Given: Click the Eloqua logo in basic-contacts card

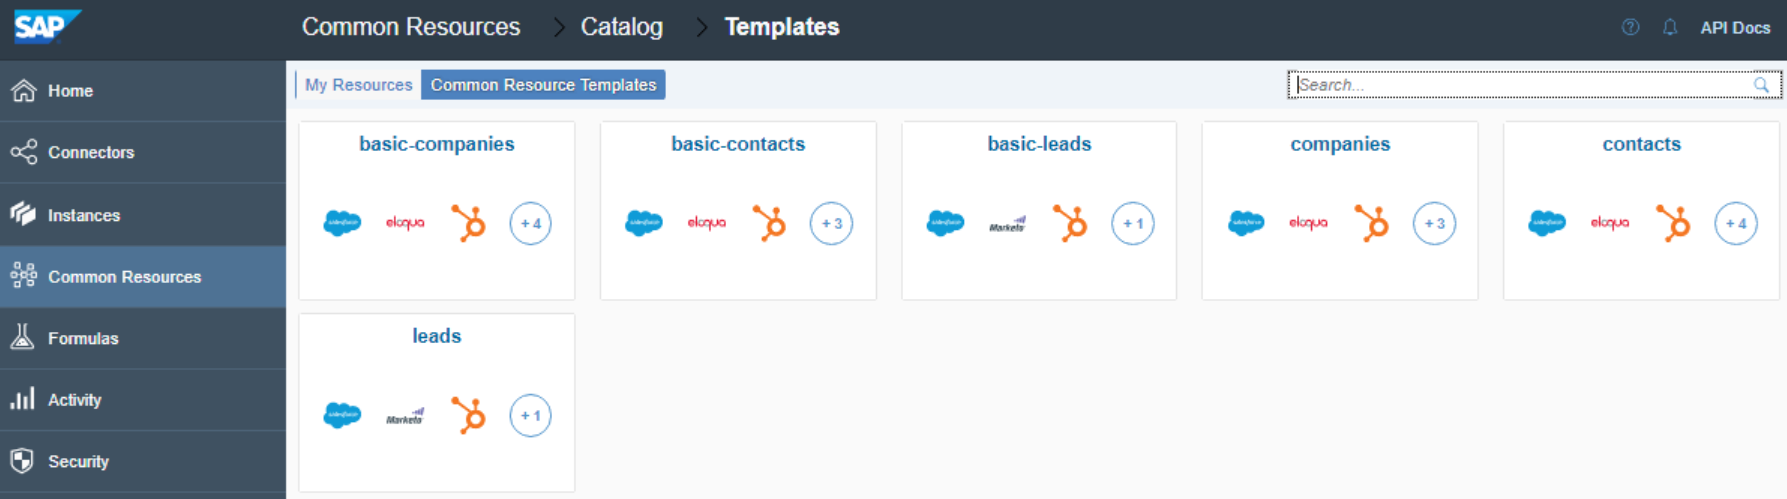Looking at the screenshot, I should (706, 223).
